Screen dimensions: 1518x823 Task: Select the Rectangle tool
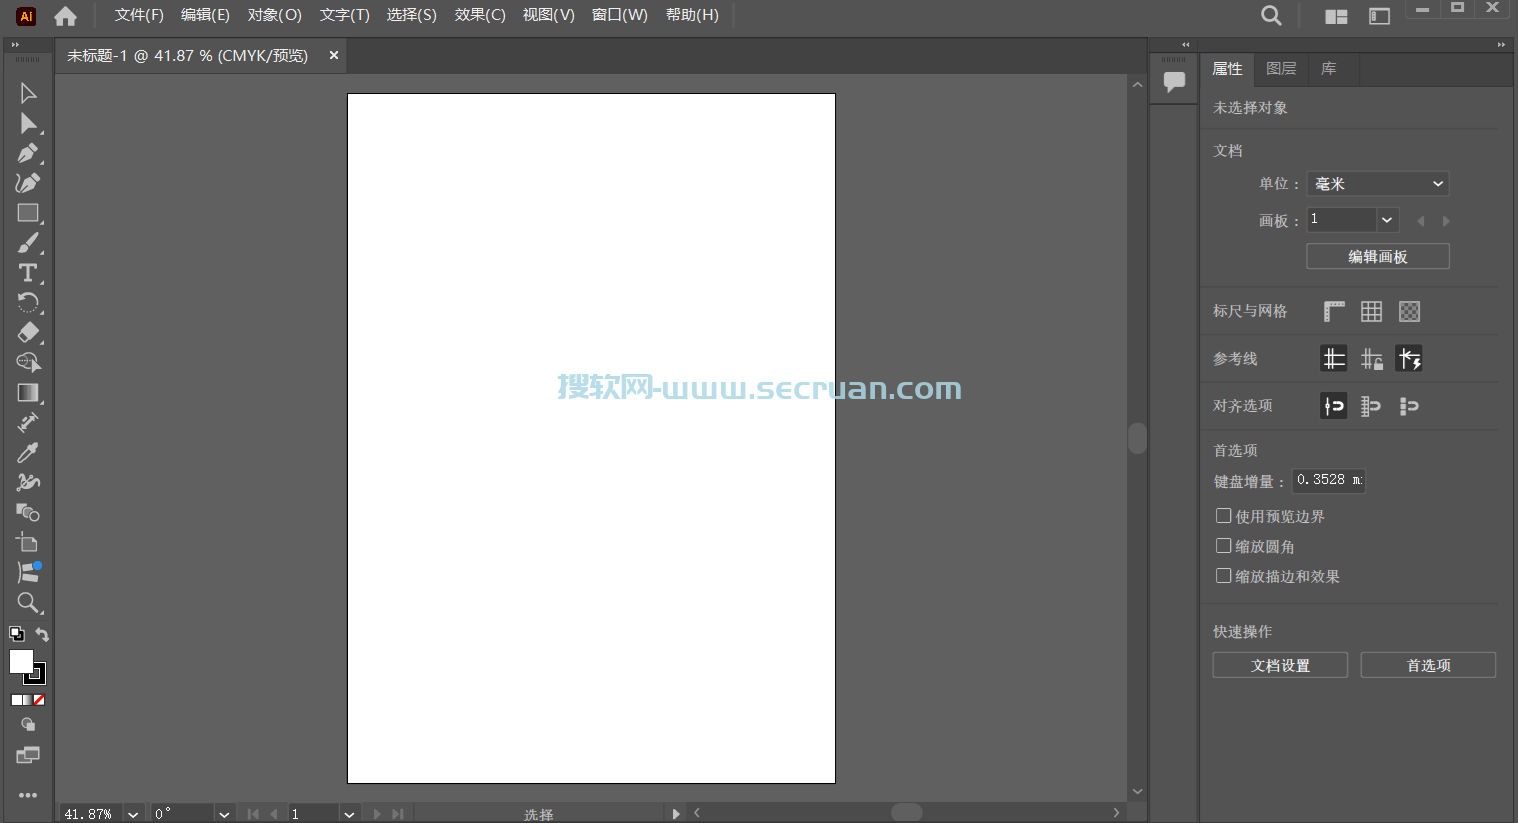click(28, 213)
